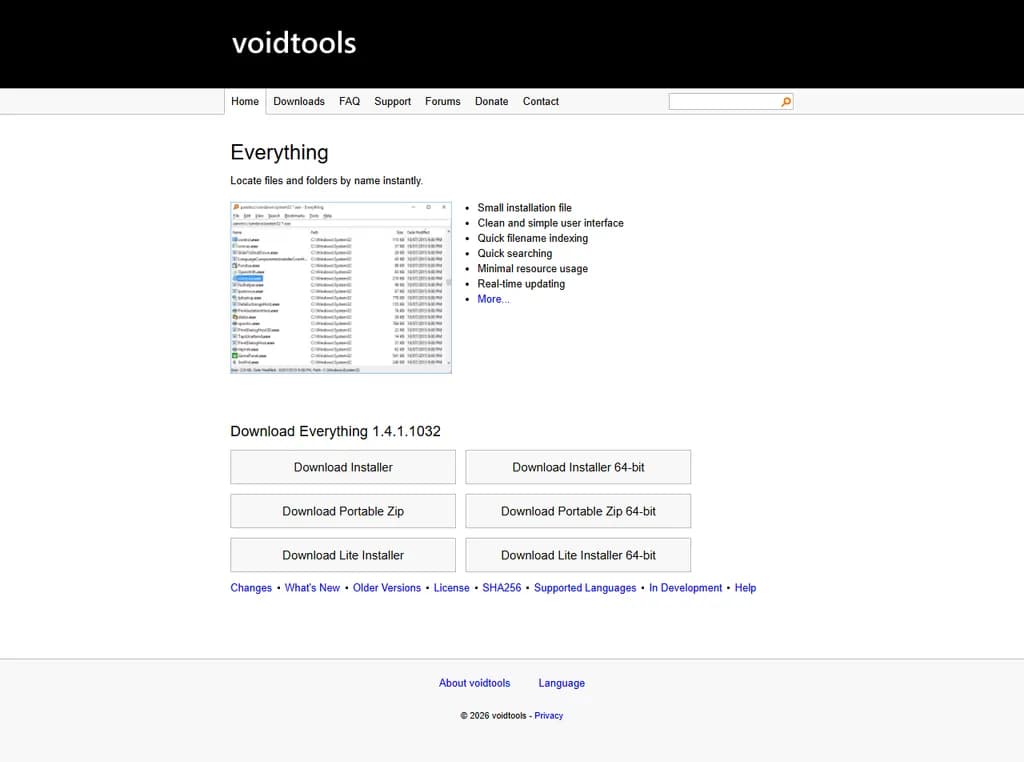The height and width of the screenshot is (762, 1024).
Task: Open the Everything screenshot thumbnail
Action: [341, 288]
